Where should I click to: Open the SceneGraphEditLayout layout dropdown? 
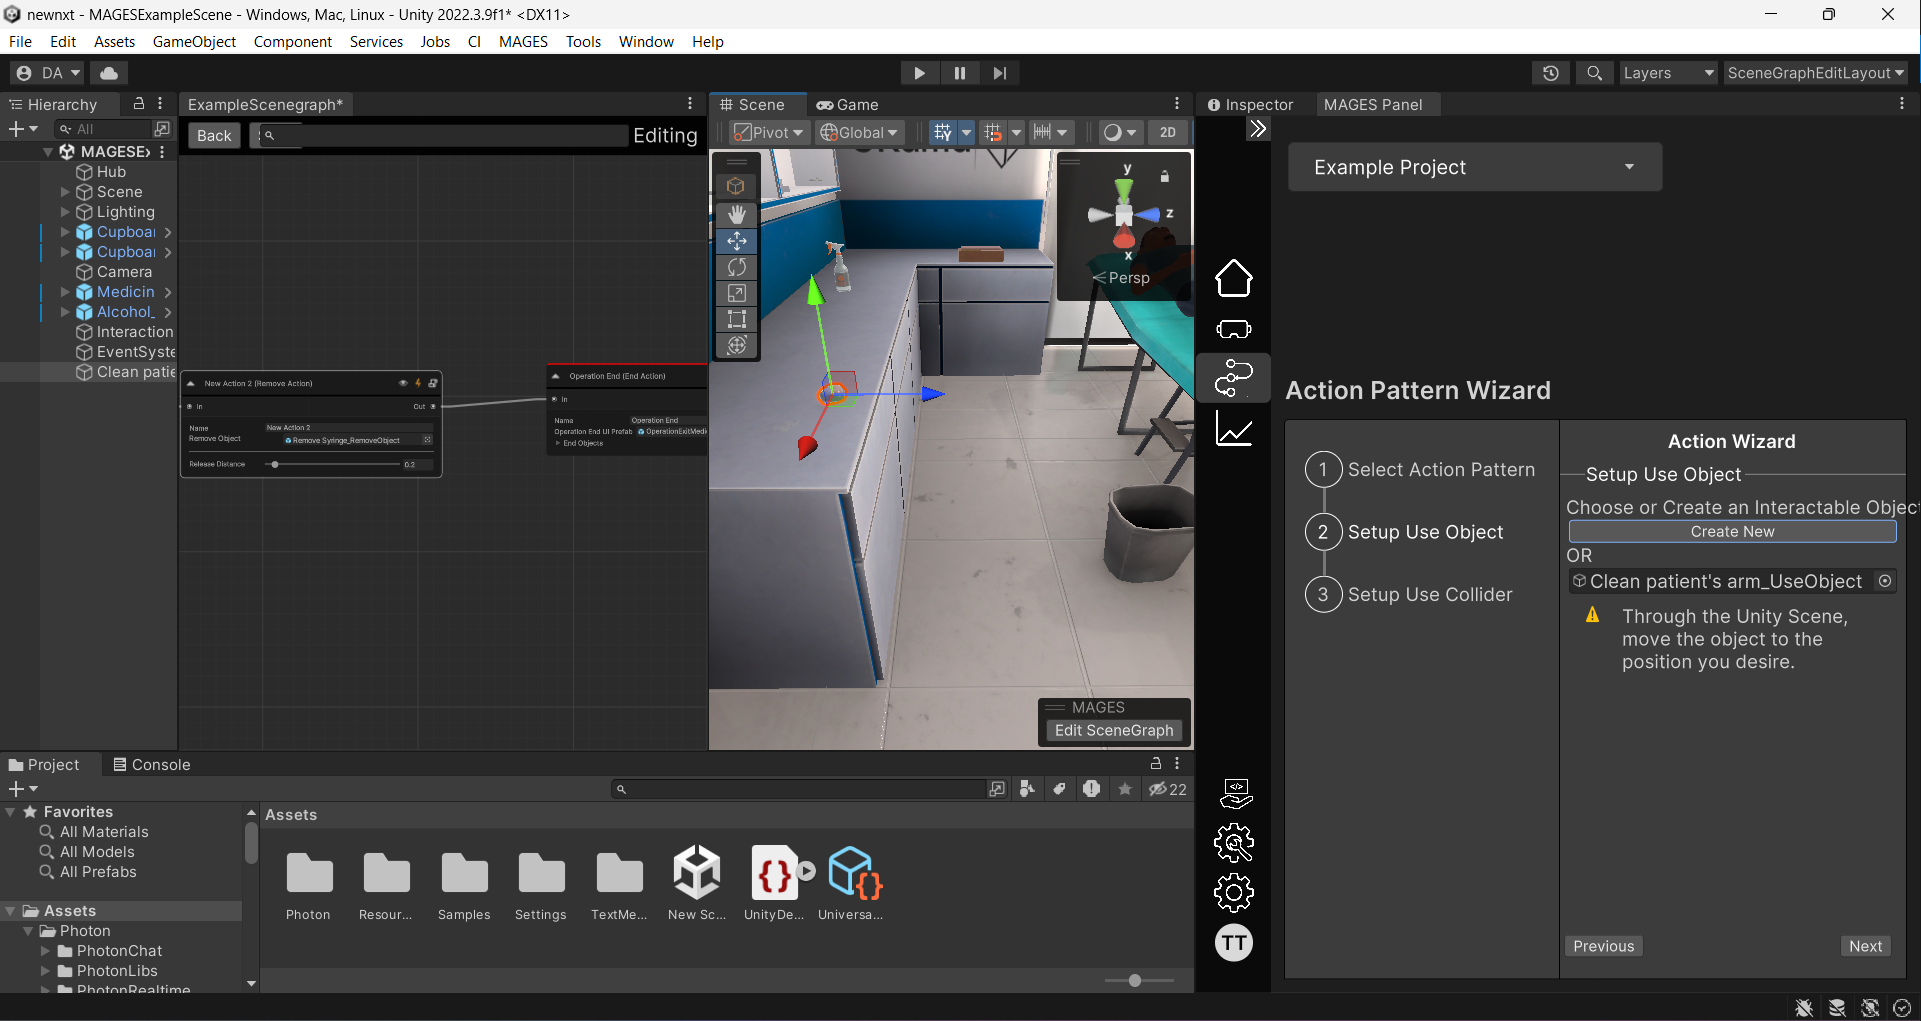1815,73
